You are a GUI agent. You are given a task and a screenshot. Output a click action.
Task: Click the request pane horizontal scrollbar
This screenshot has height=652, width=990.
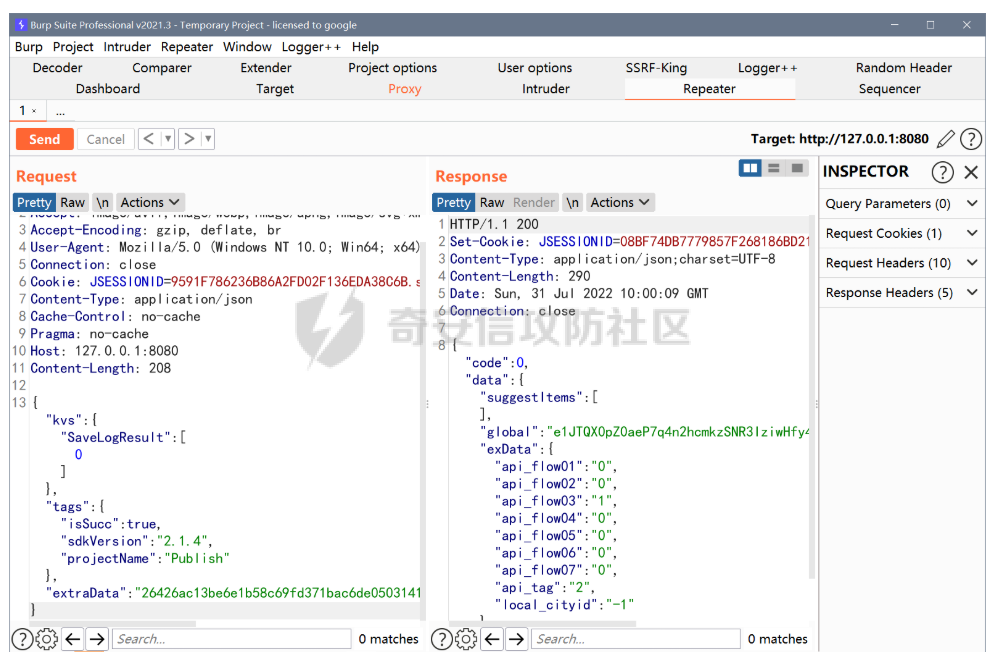tap(114, 624)
